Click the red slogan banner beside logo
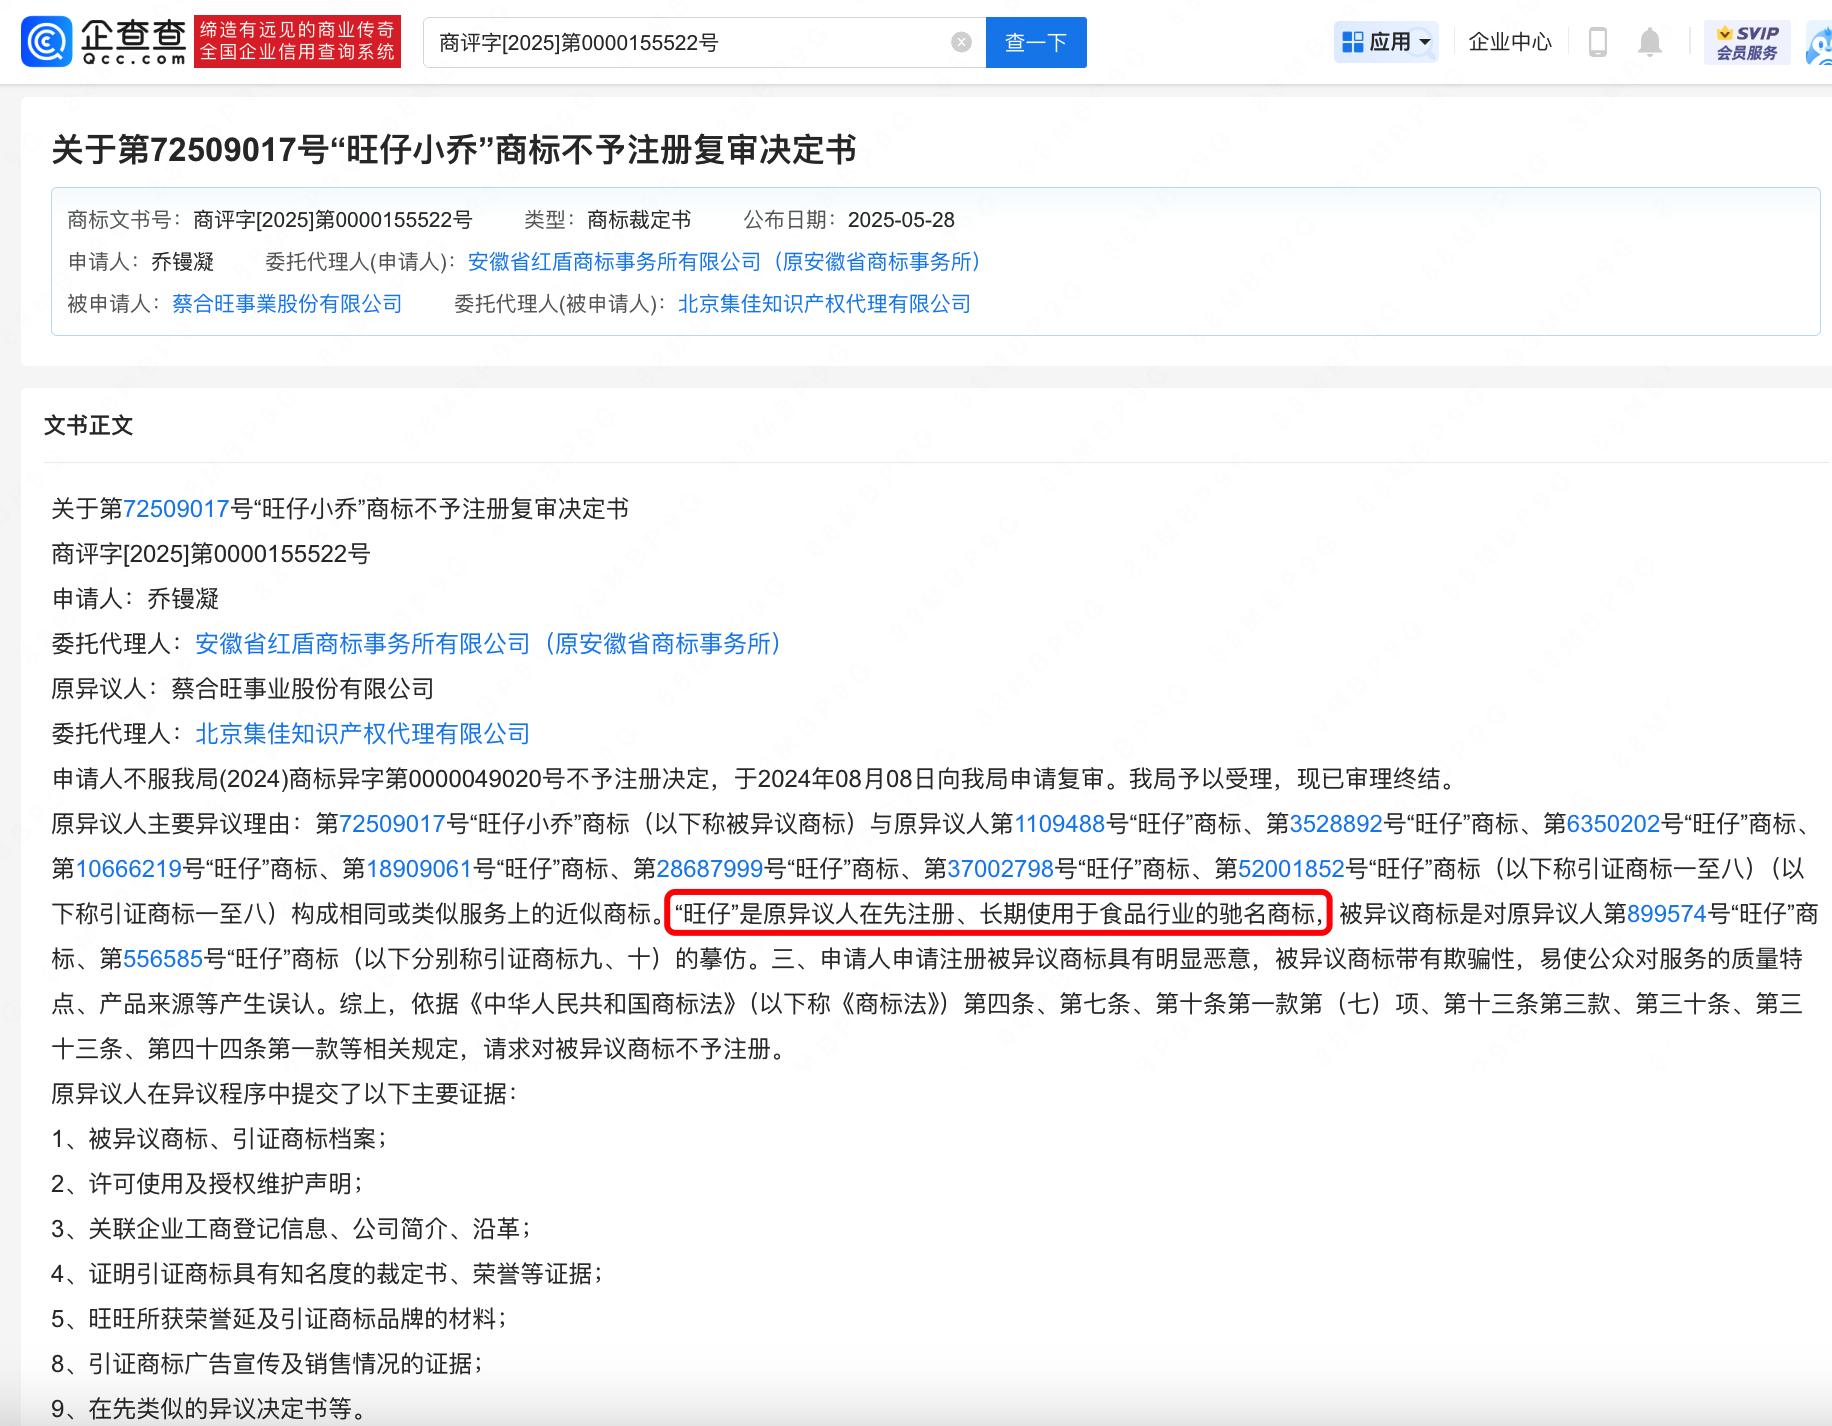Image resolution: width=1832 pixels, height=1426 pixels. point(297,42)
